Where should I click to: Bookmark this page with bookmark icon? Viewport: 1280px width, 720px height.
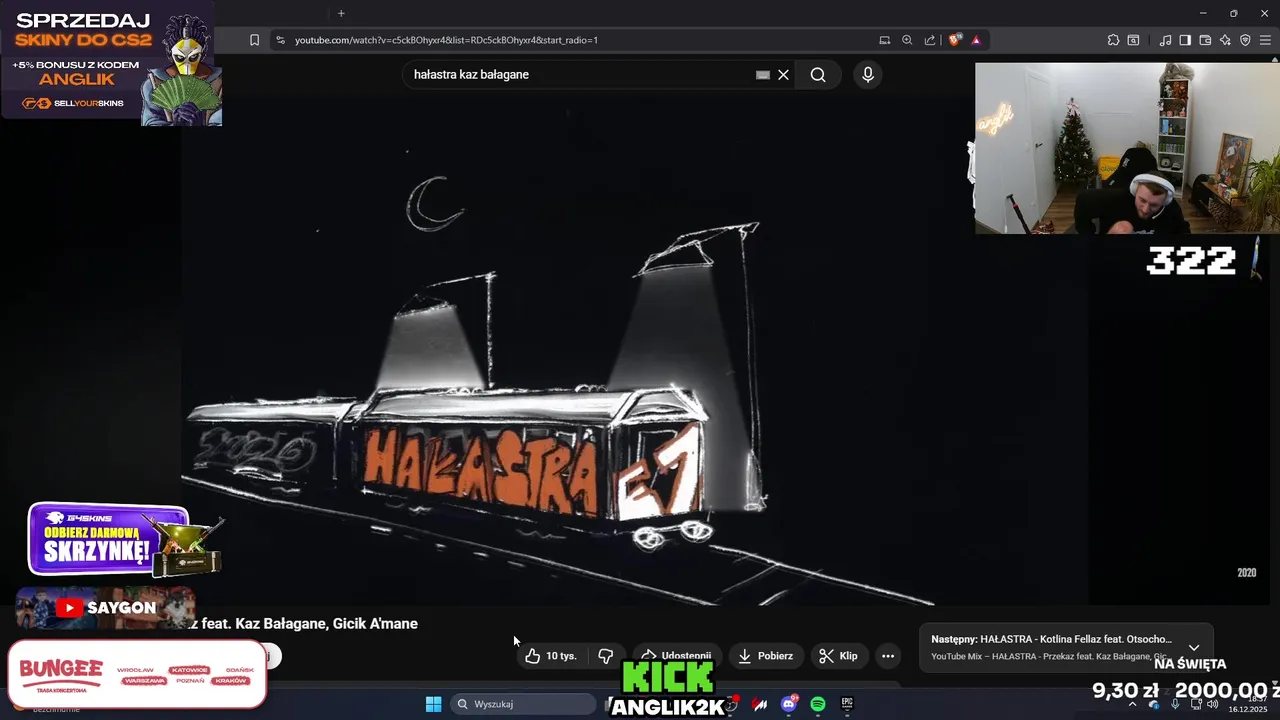coord(254,40)
